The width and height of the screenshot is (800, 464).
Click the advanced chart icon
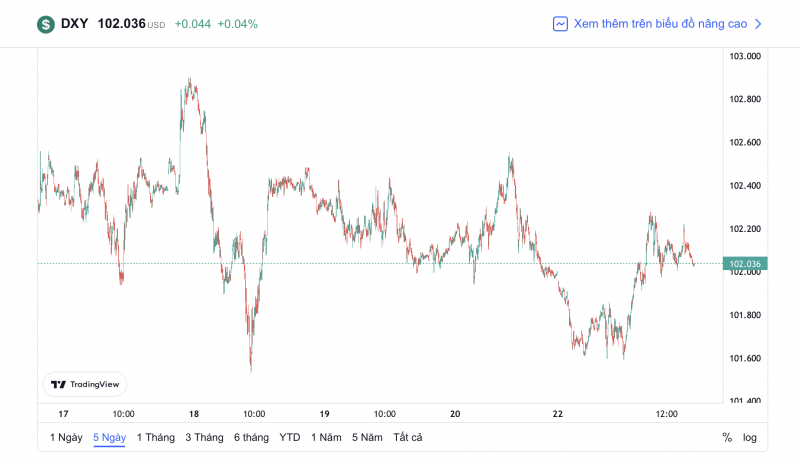[x=561, y=24]
